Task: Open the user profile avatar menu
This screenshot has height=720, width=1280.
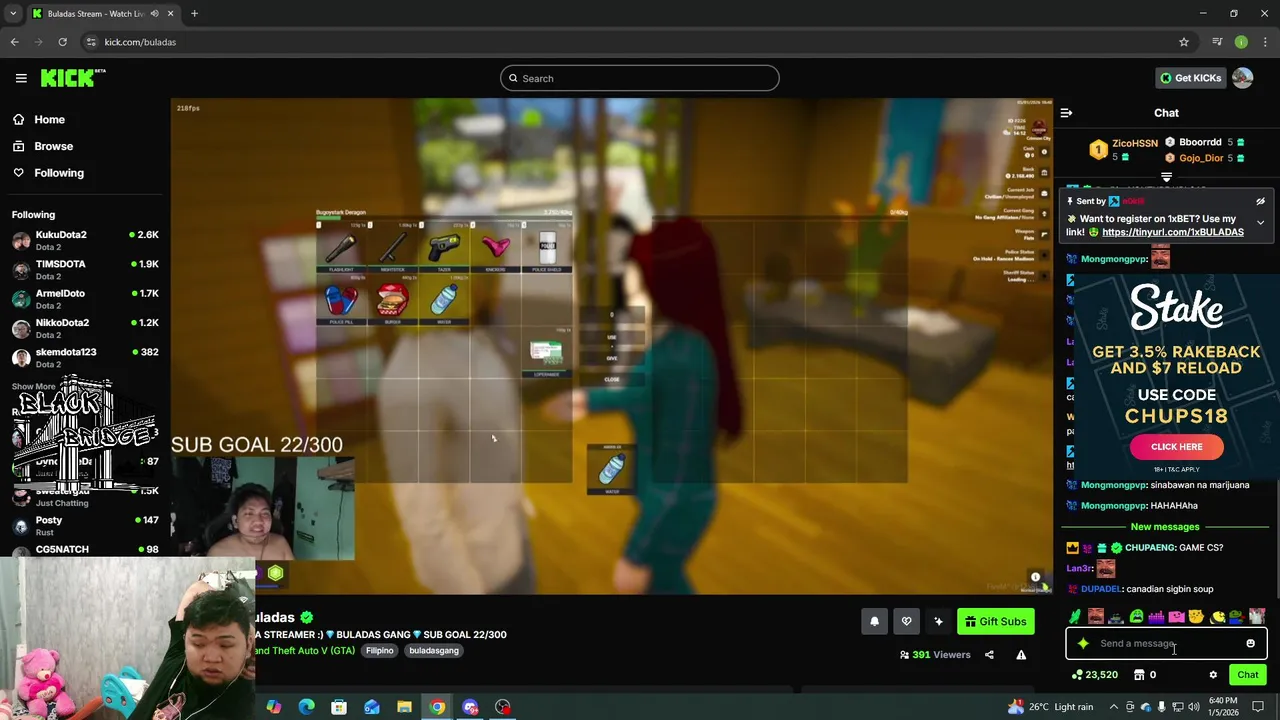Action: (1243, 78)
